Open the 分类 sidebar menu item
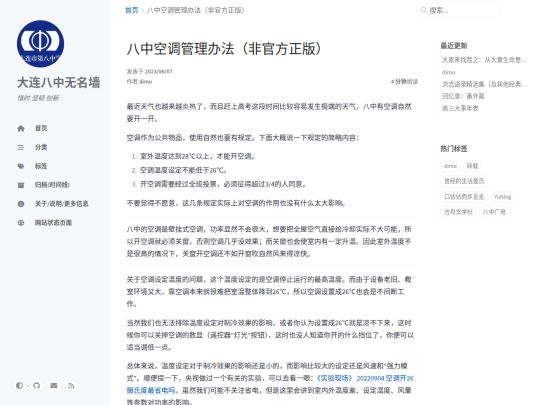 tap(41, 147)
